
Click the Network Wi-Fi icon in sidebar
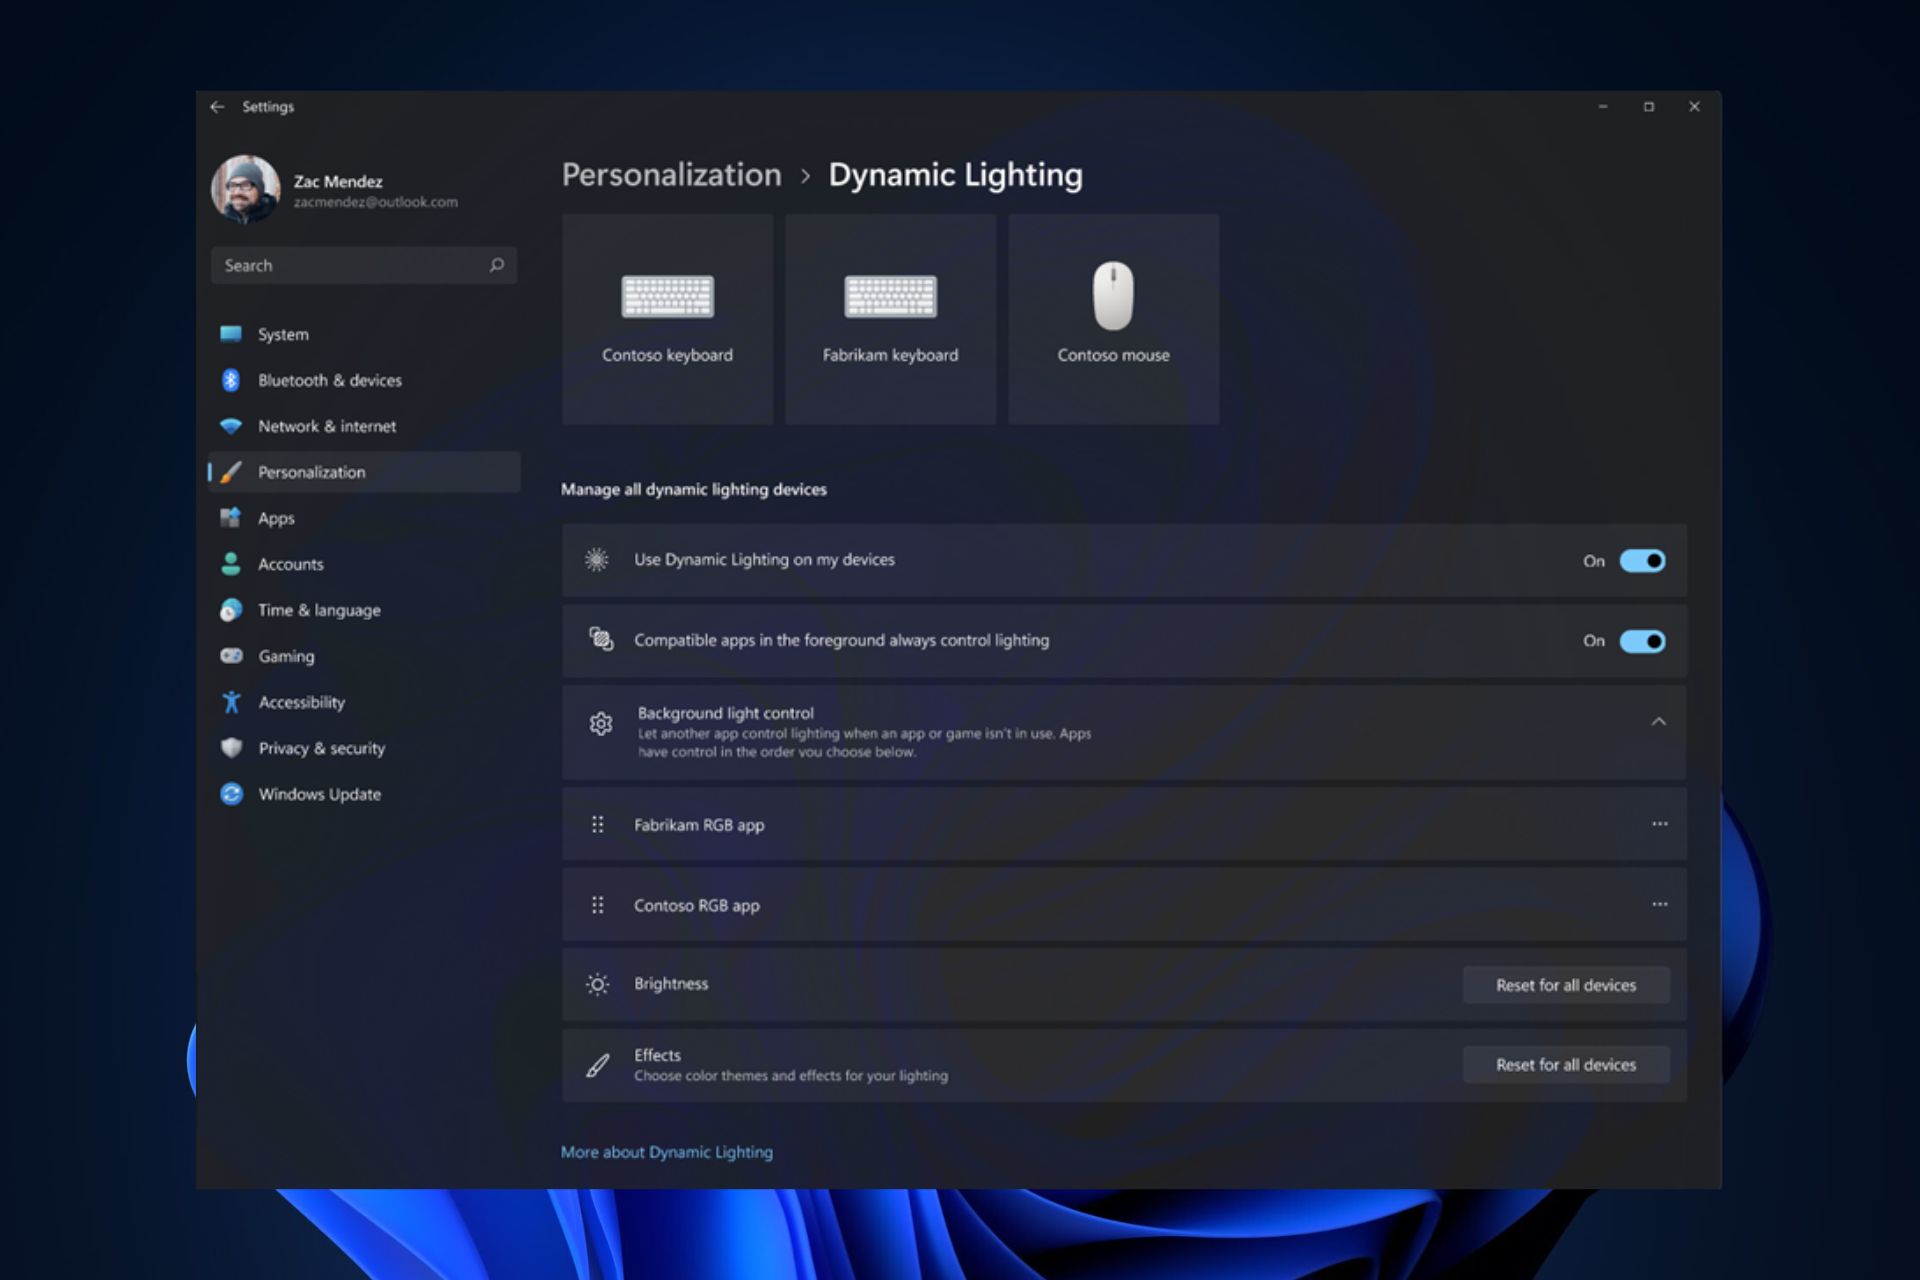click(x=231, y=426)
